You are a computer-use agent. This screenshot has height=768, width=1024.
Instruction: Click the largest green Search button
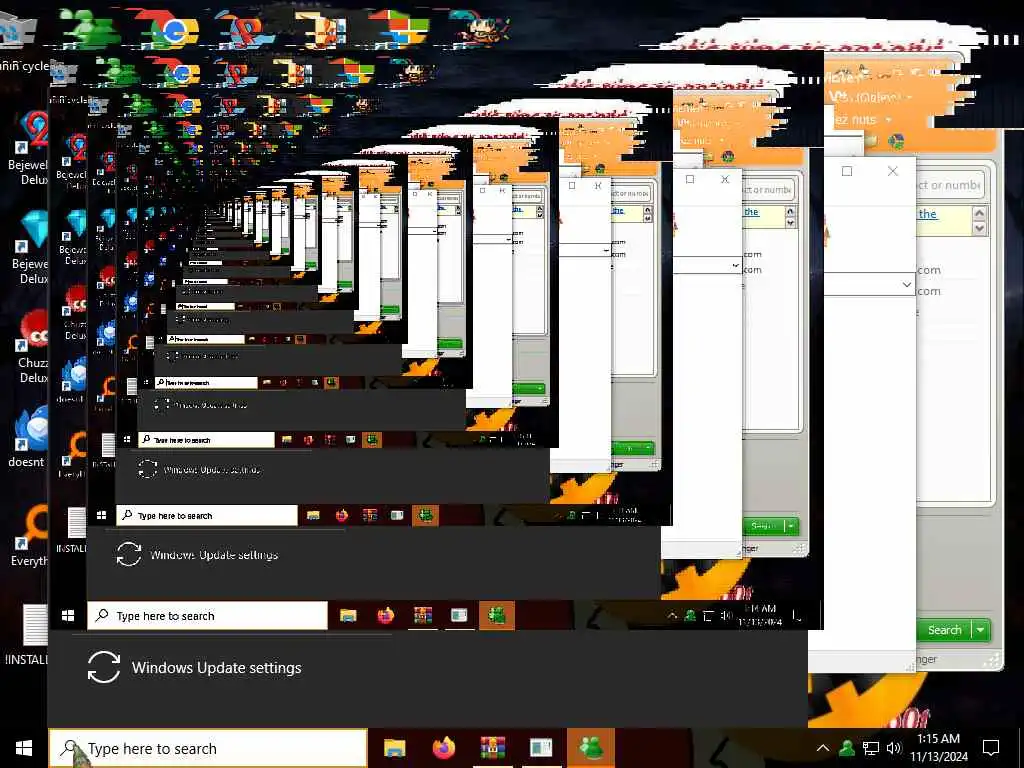[x=945, y=630]
